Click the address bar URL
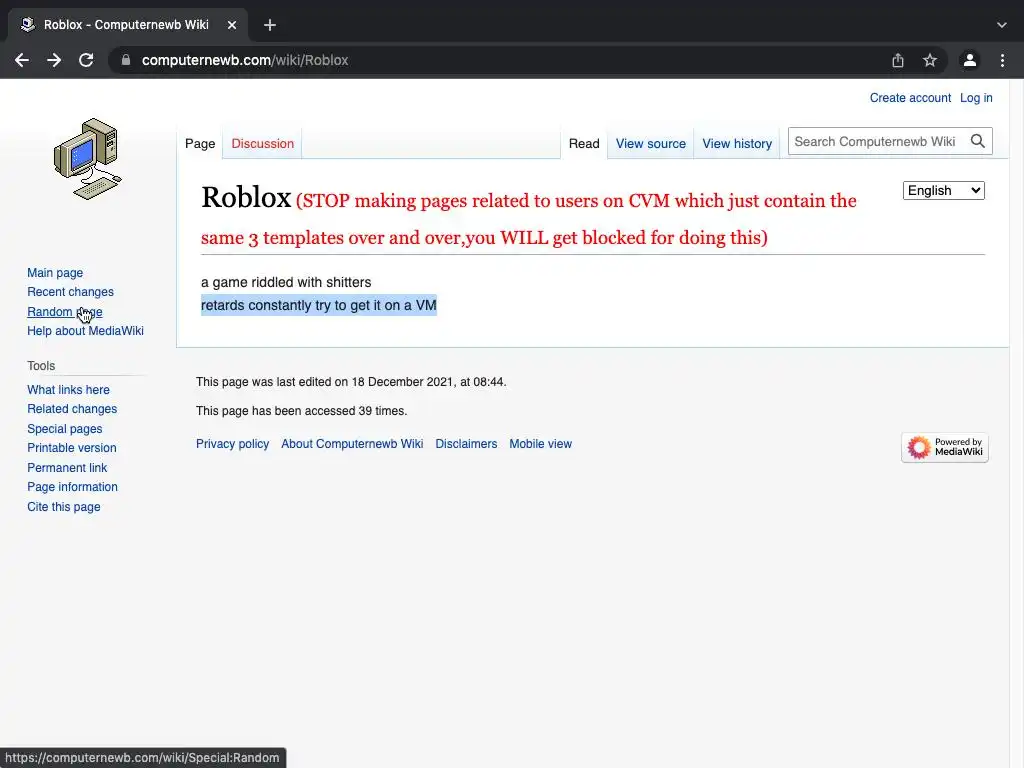1024x768 pixels. pyautogui.click(x=245, y=60)
